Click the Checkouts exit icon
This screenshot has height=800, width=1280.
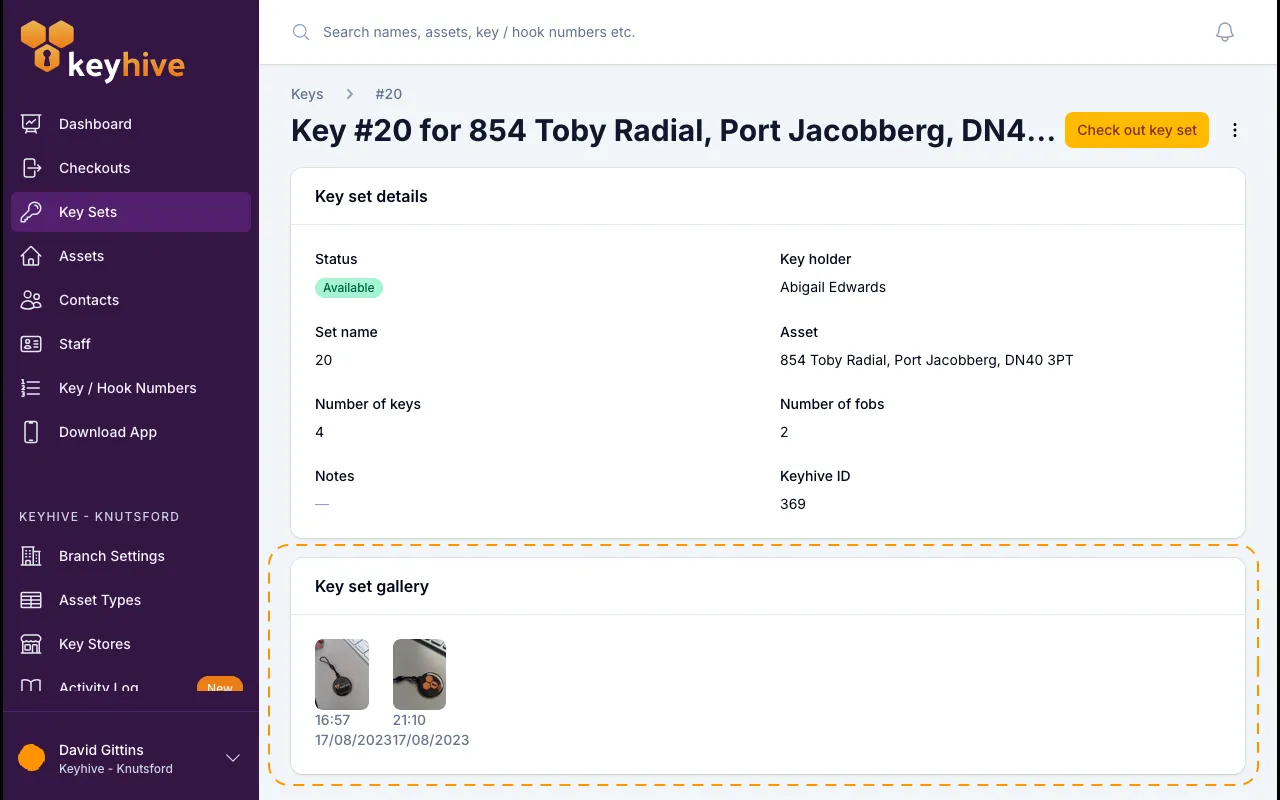31,168
